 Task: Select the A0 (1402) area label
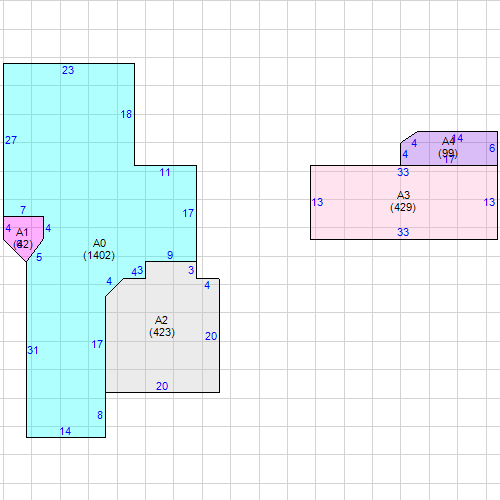99,249
